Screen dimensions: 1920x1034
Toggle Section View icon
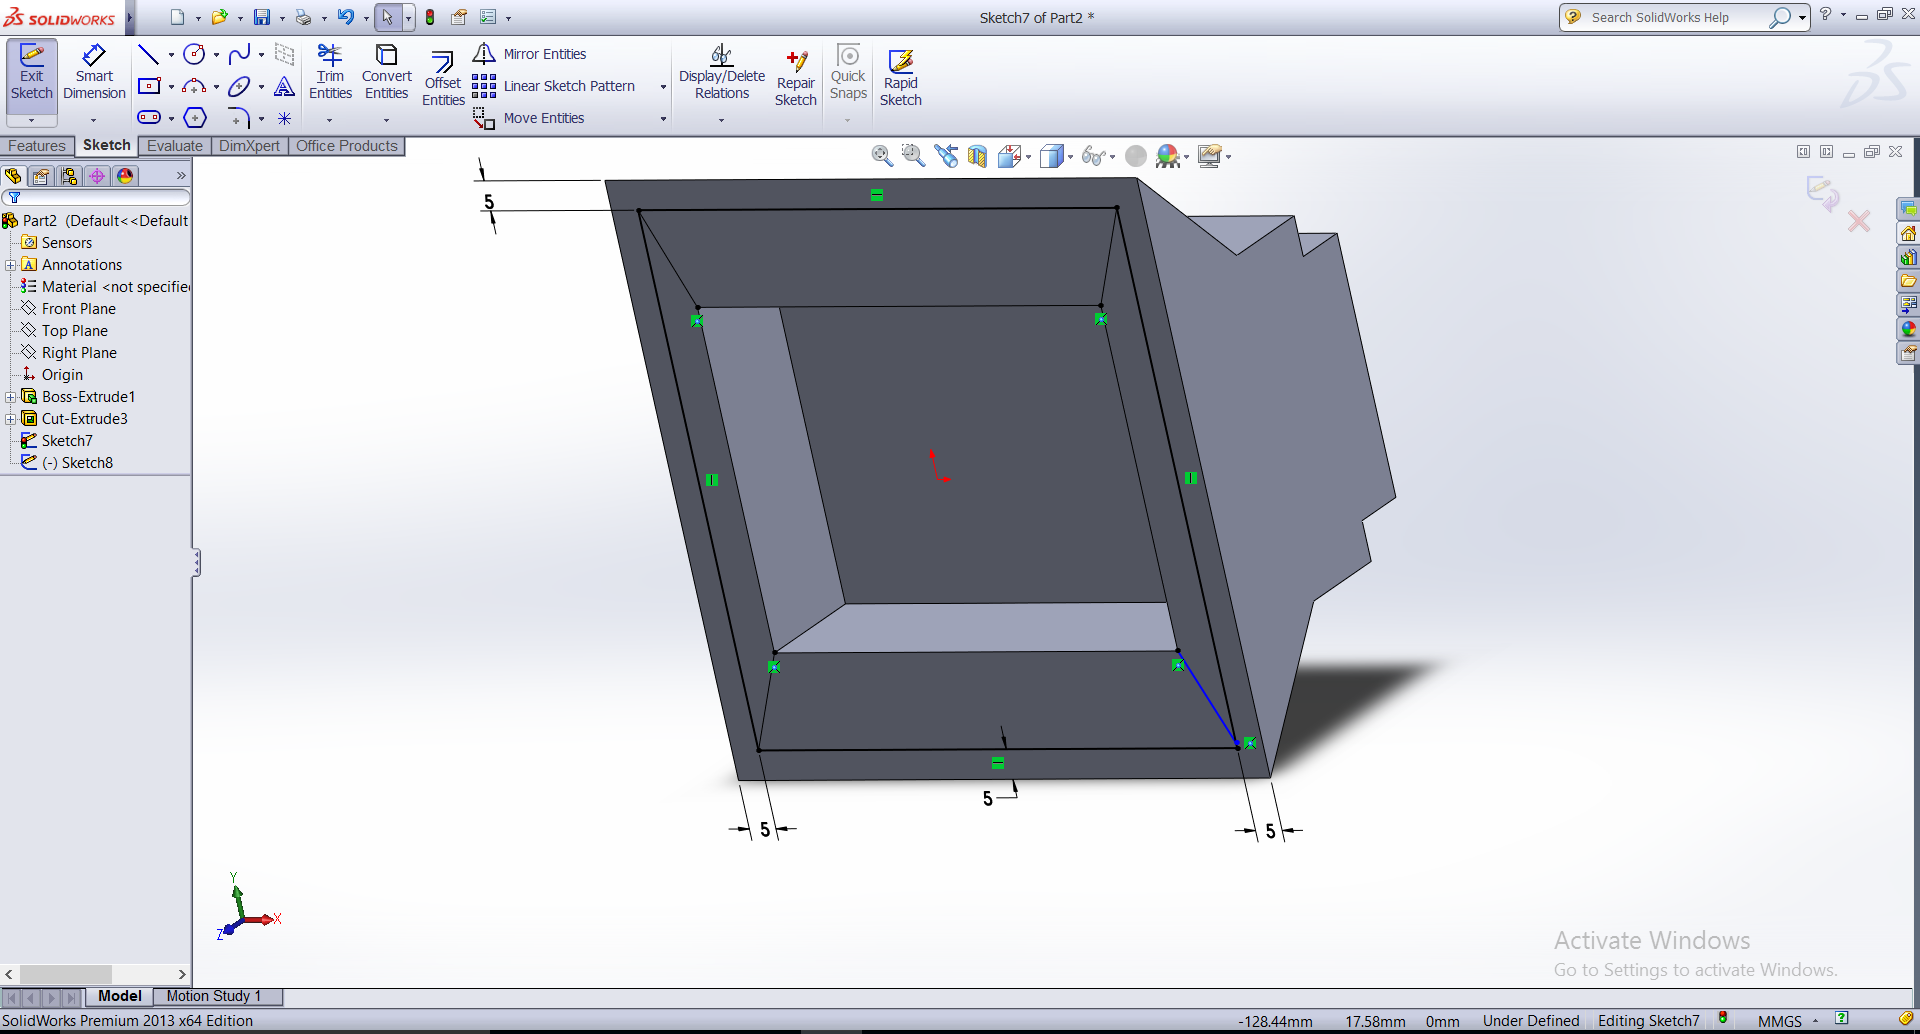coord(977,155)
